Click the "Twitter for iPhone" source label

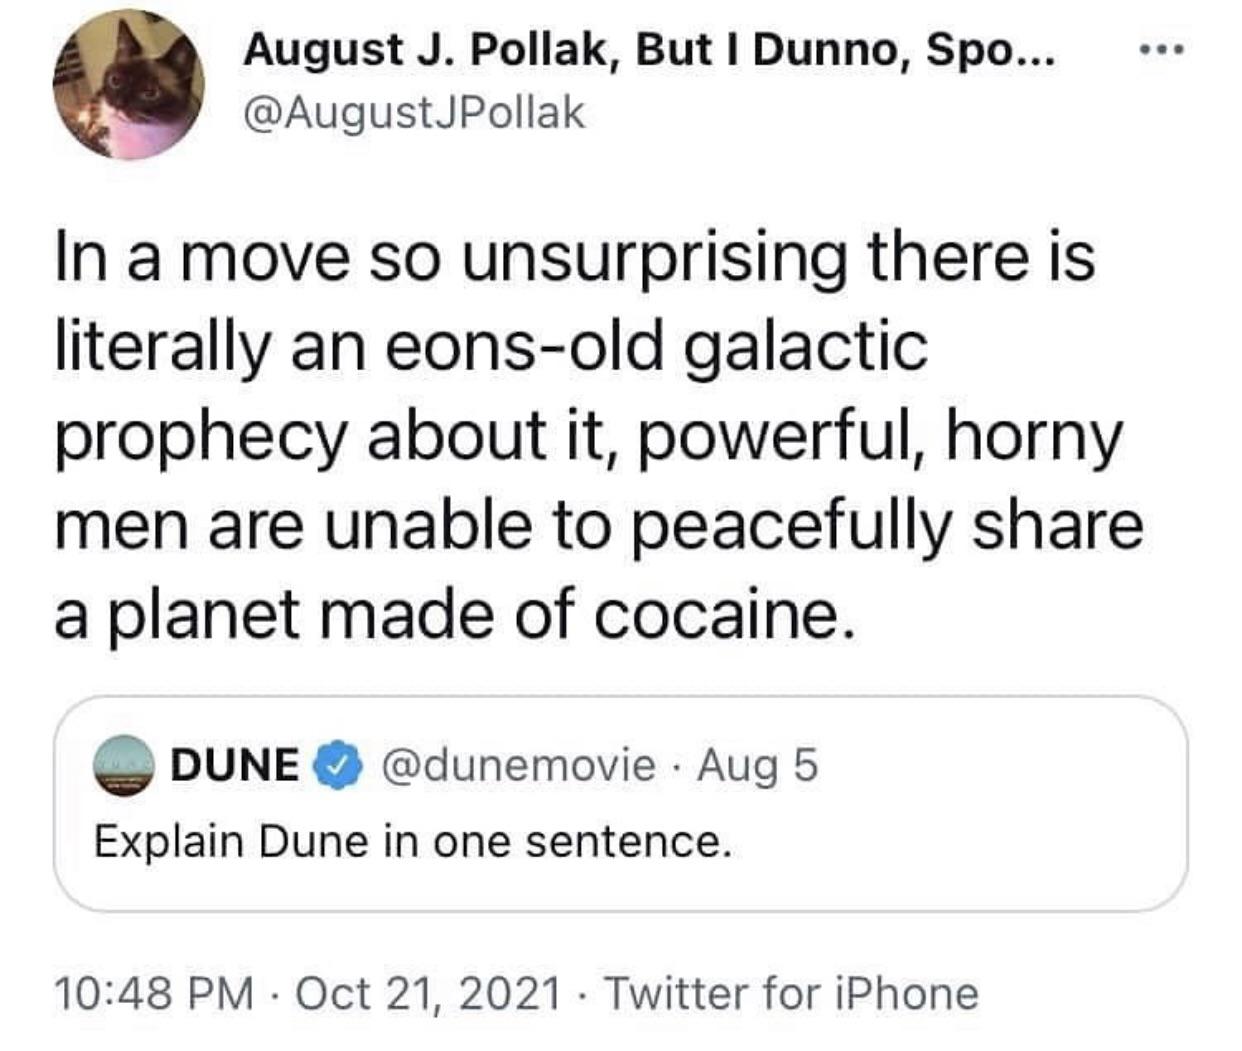[x=792, y=993]
